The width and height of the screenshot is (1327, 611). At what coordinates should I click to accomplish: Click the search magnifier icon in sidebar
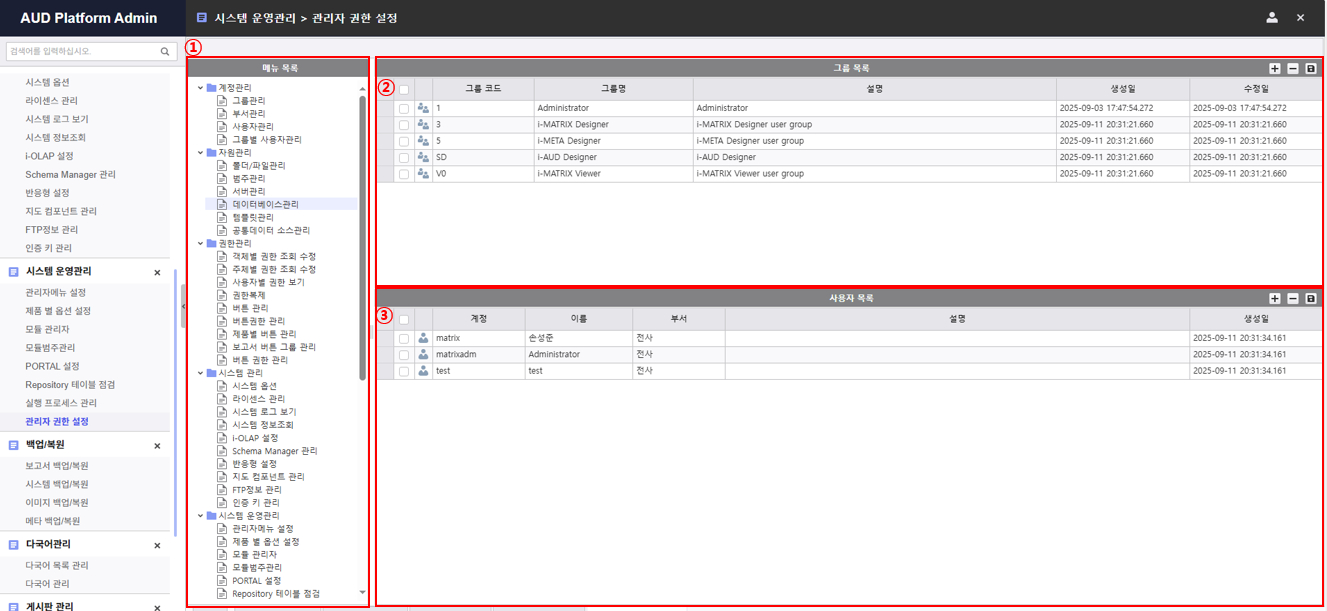click(x=166, y=51)
